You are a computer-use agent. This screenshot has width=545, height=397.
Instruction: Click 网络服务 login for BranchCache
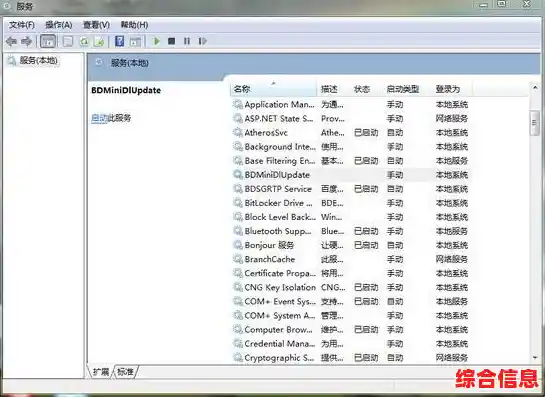click(x=452, y=259)
